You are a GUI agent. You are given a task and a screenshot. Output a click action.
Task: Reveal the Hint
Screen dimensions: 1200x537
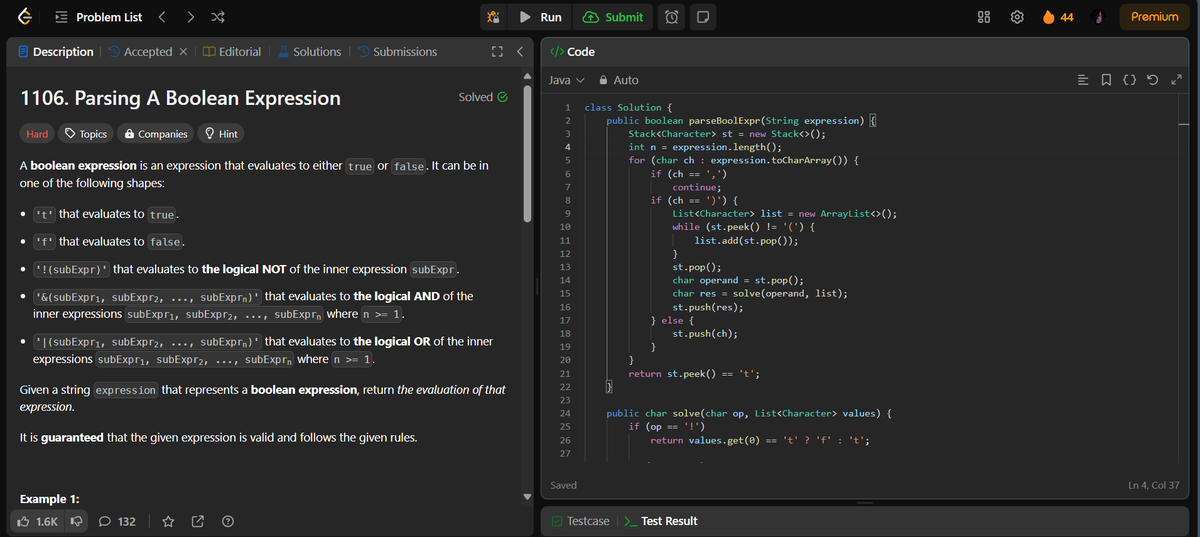click(x=221, y=134)
